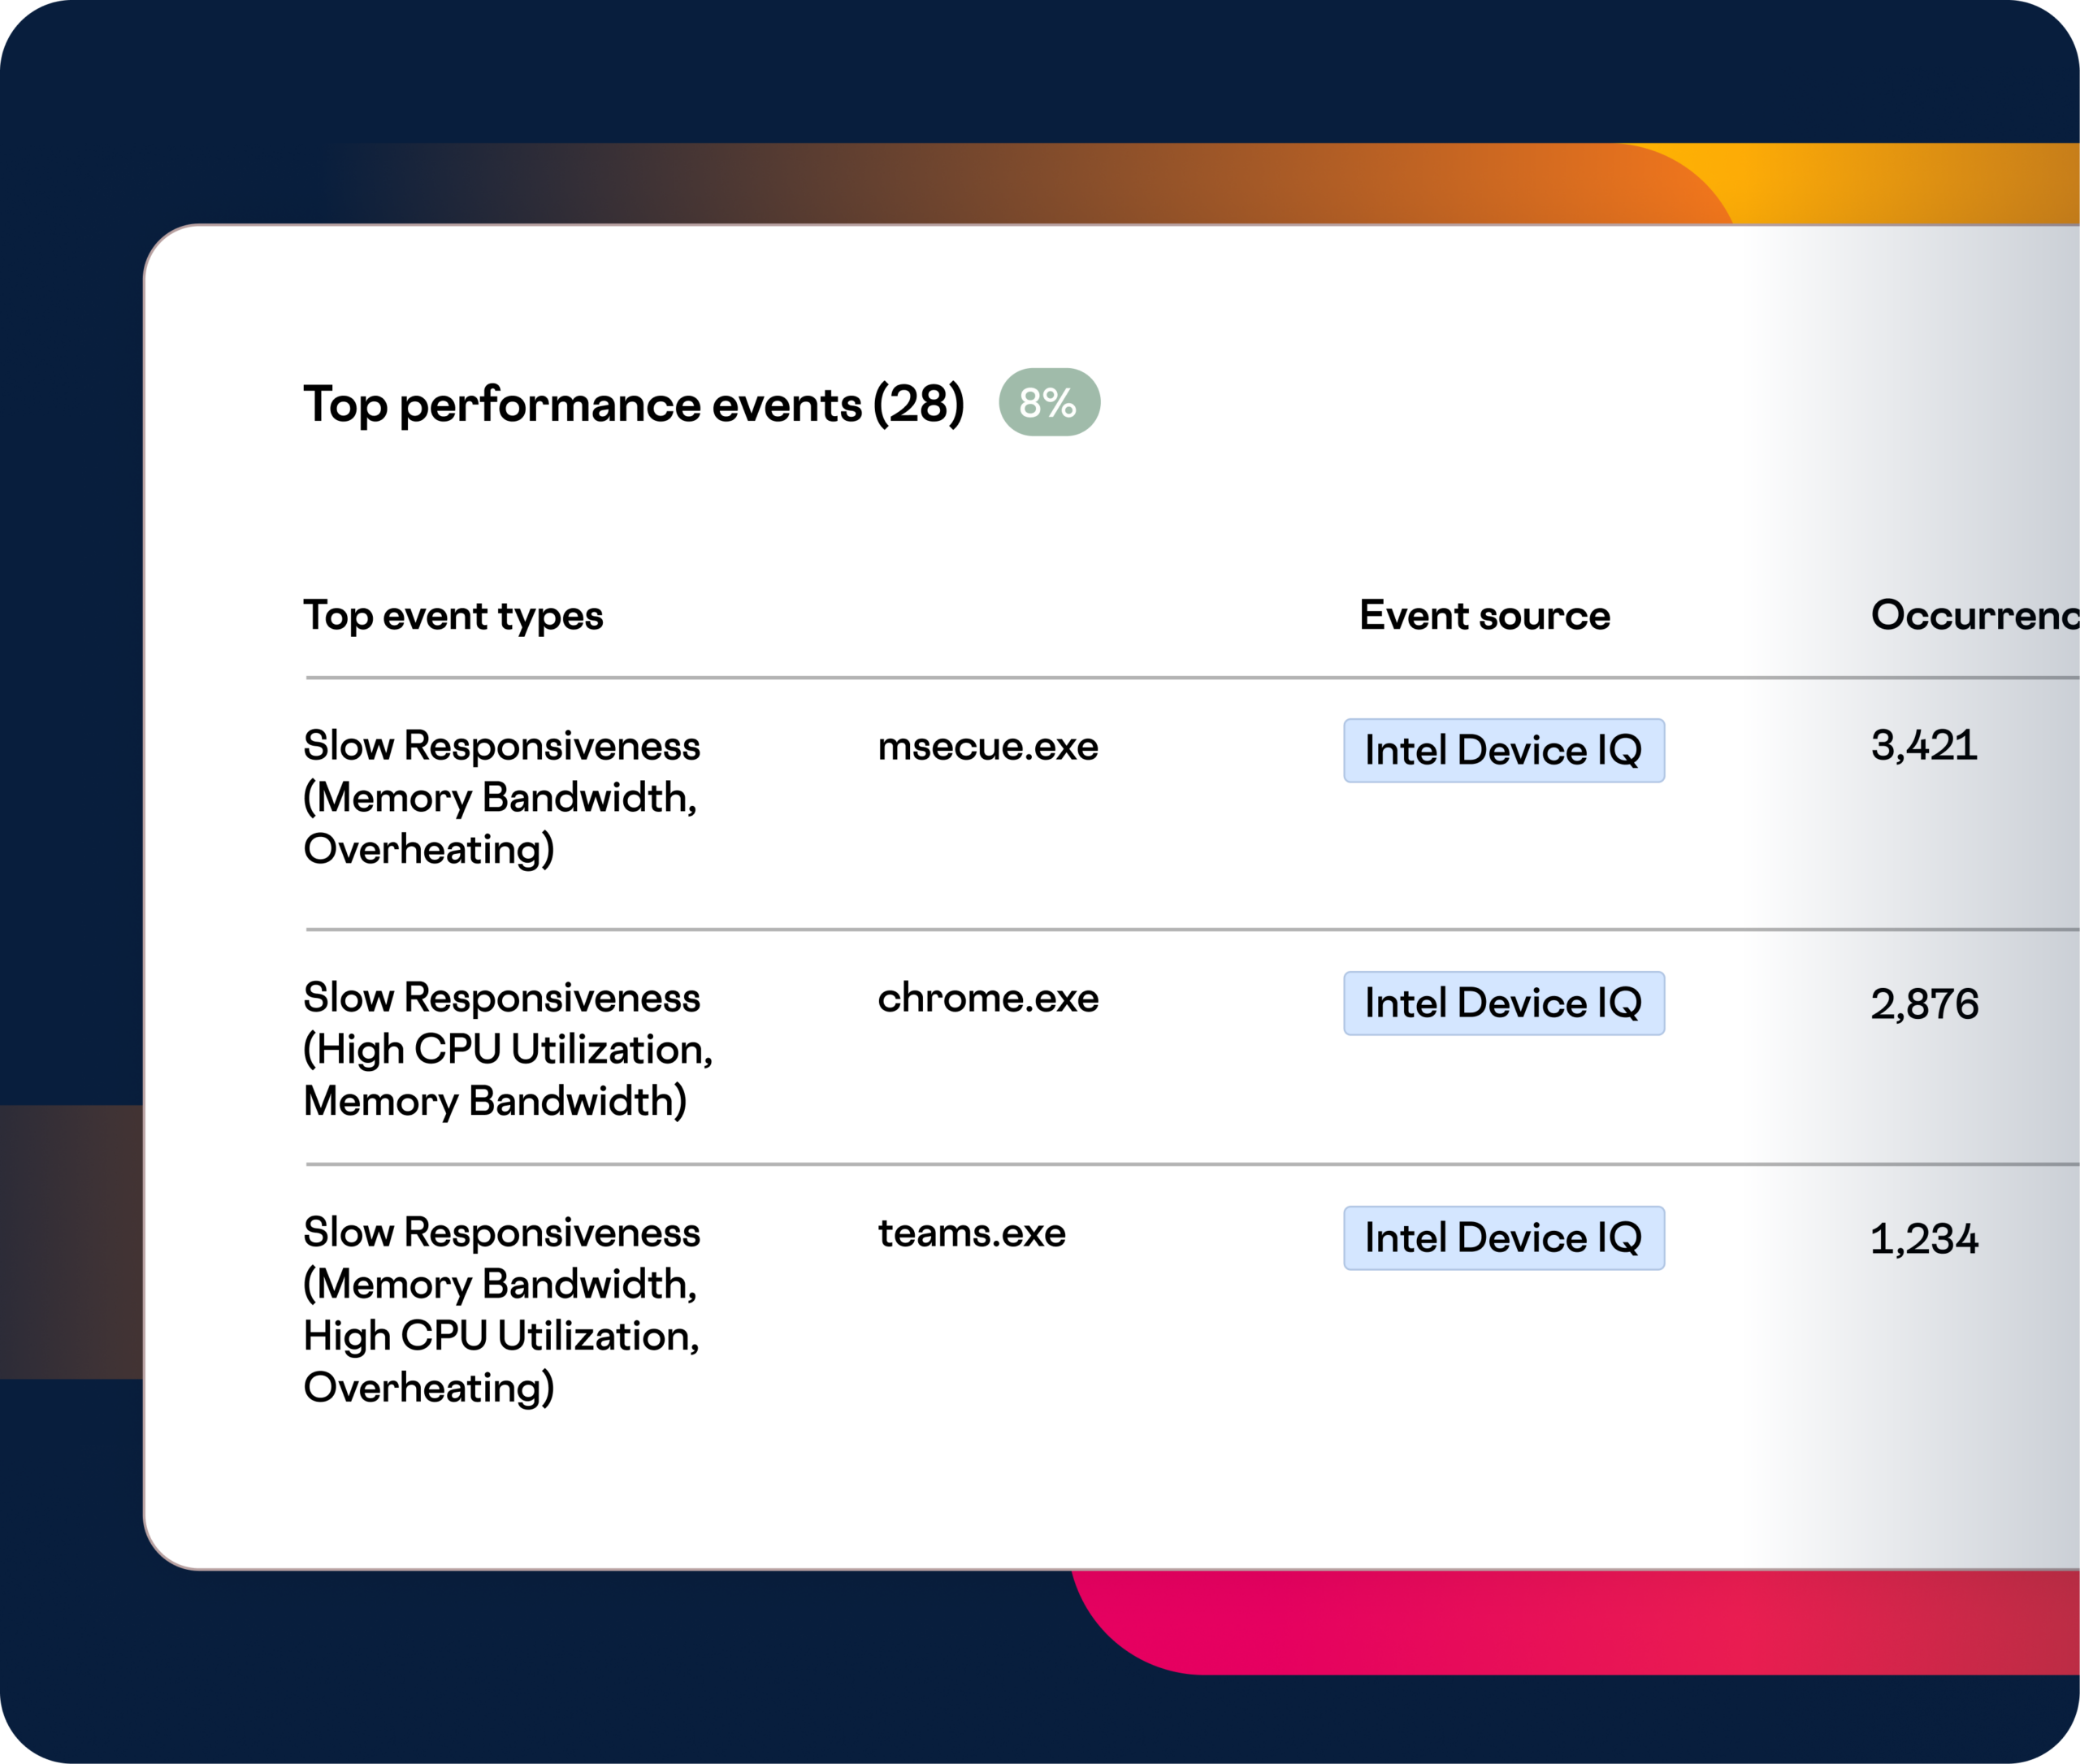Open Slow Responsiveness (Memory Bandwidth, Overheating) event for msecue.exe
Viewport: 2080px width, 1764px height.
click(501, 797)
